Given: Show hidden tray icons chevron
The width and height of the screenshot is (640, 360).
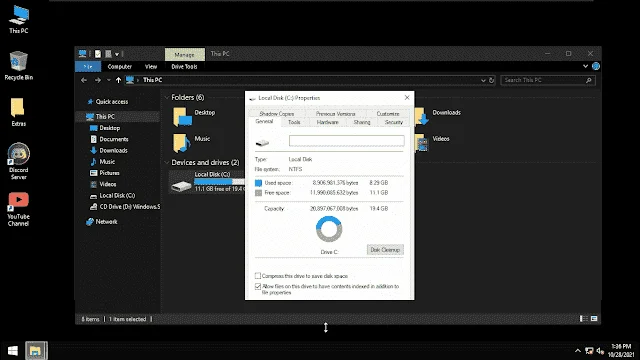Looking at the screenshot, I should point(578,351).
